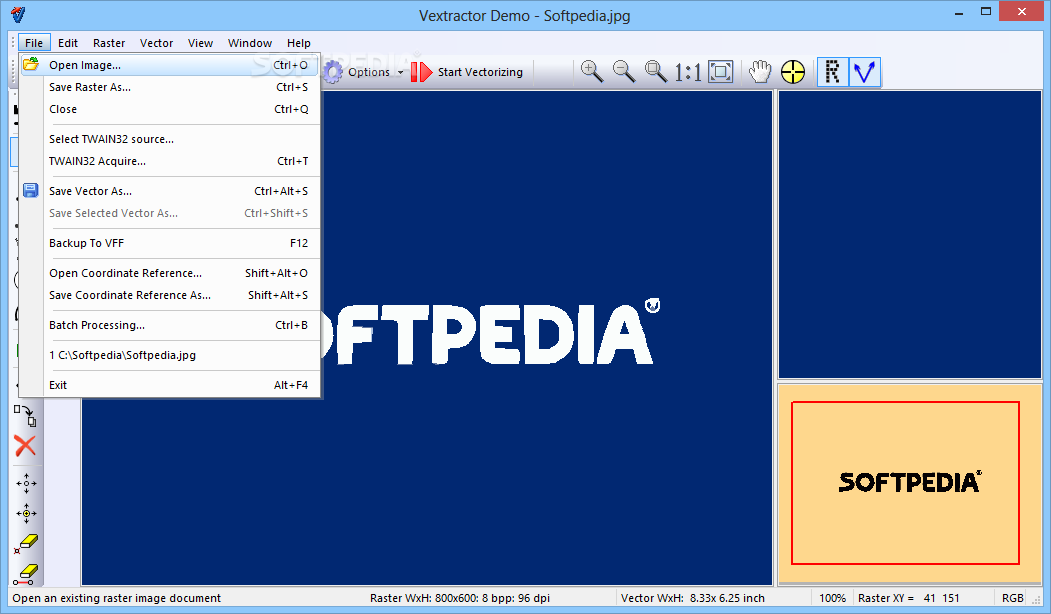Open Batch Processing from File menu
Viewport: 1051px width, 614px height.
coord(170,325)
